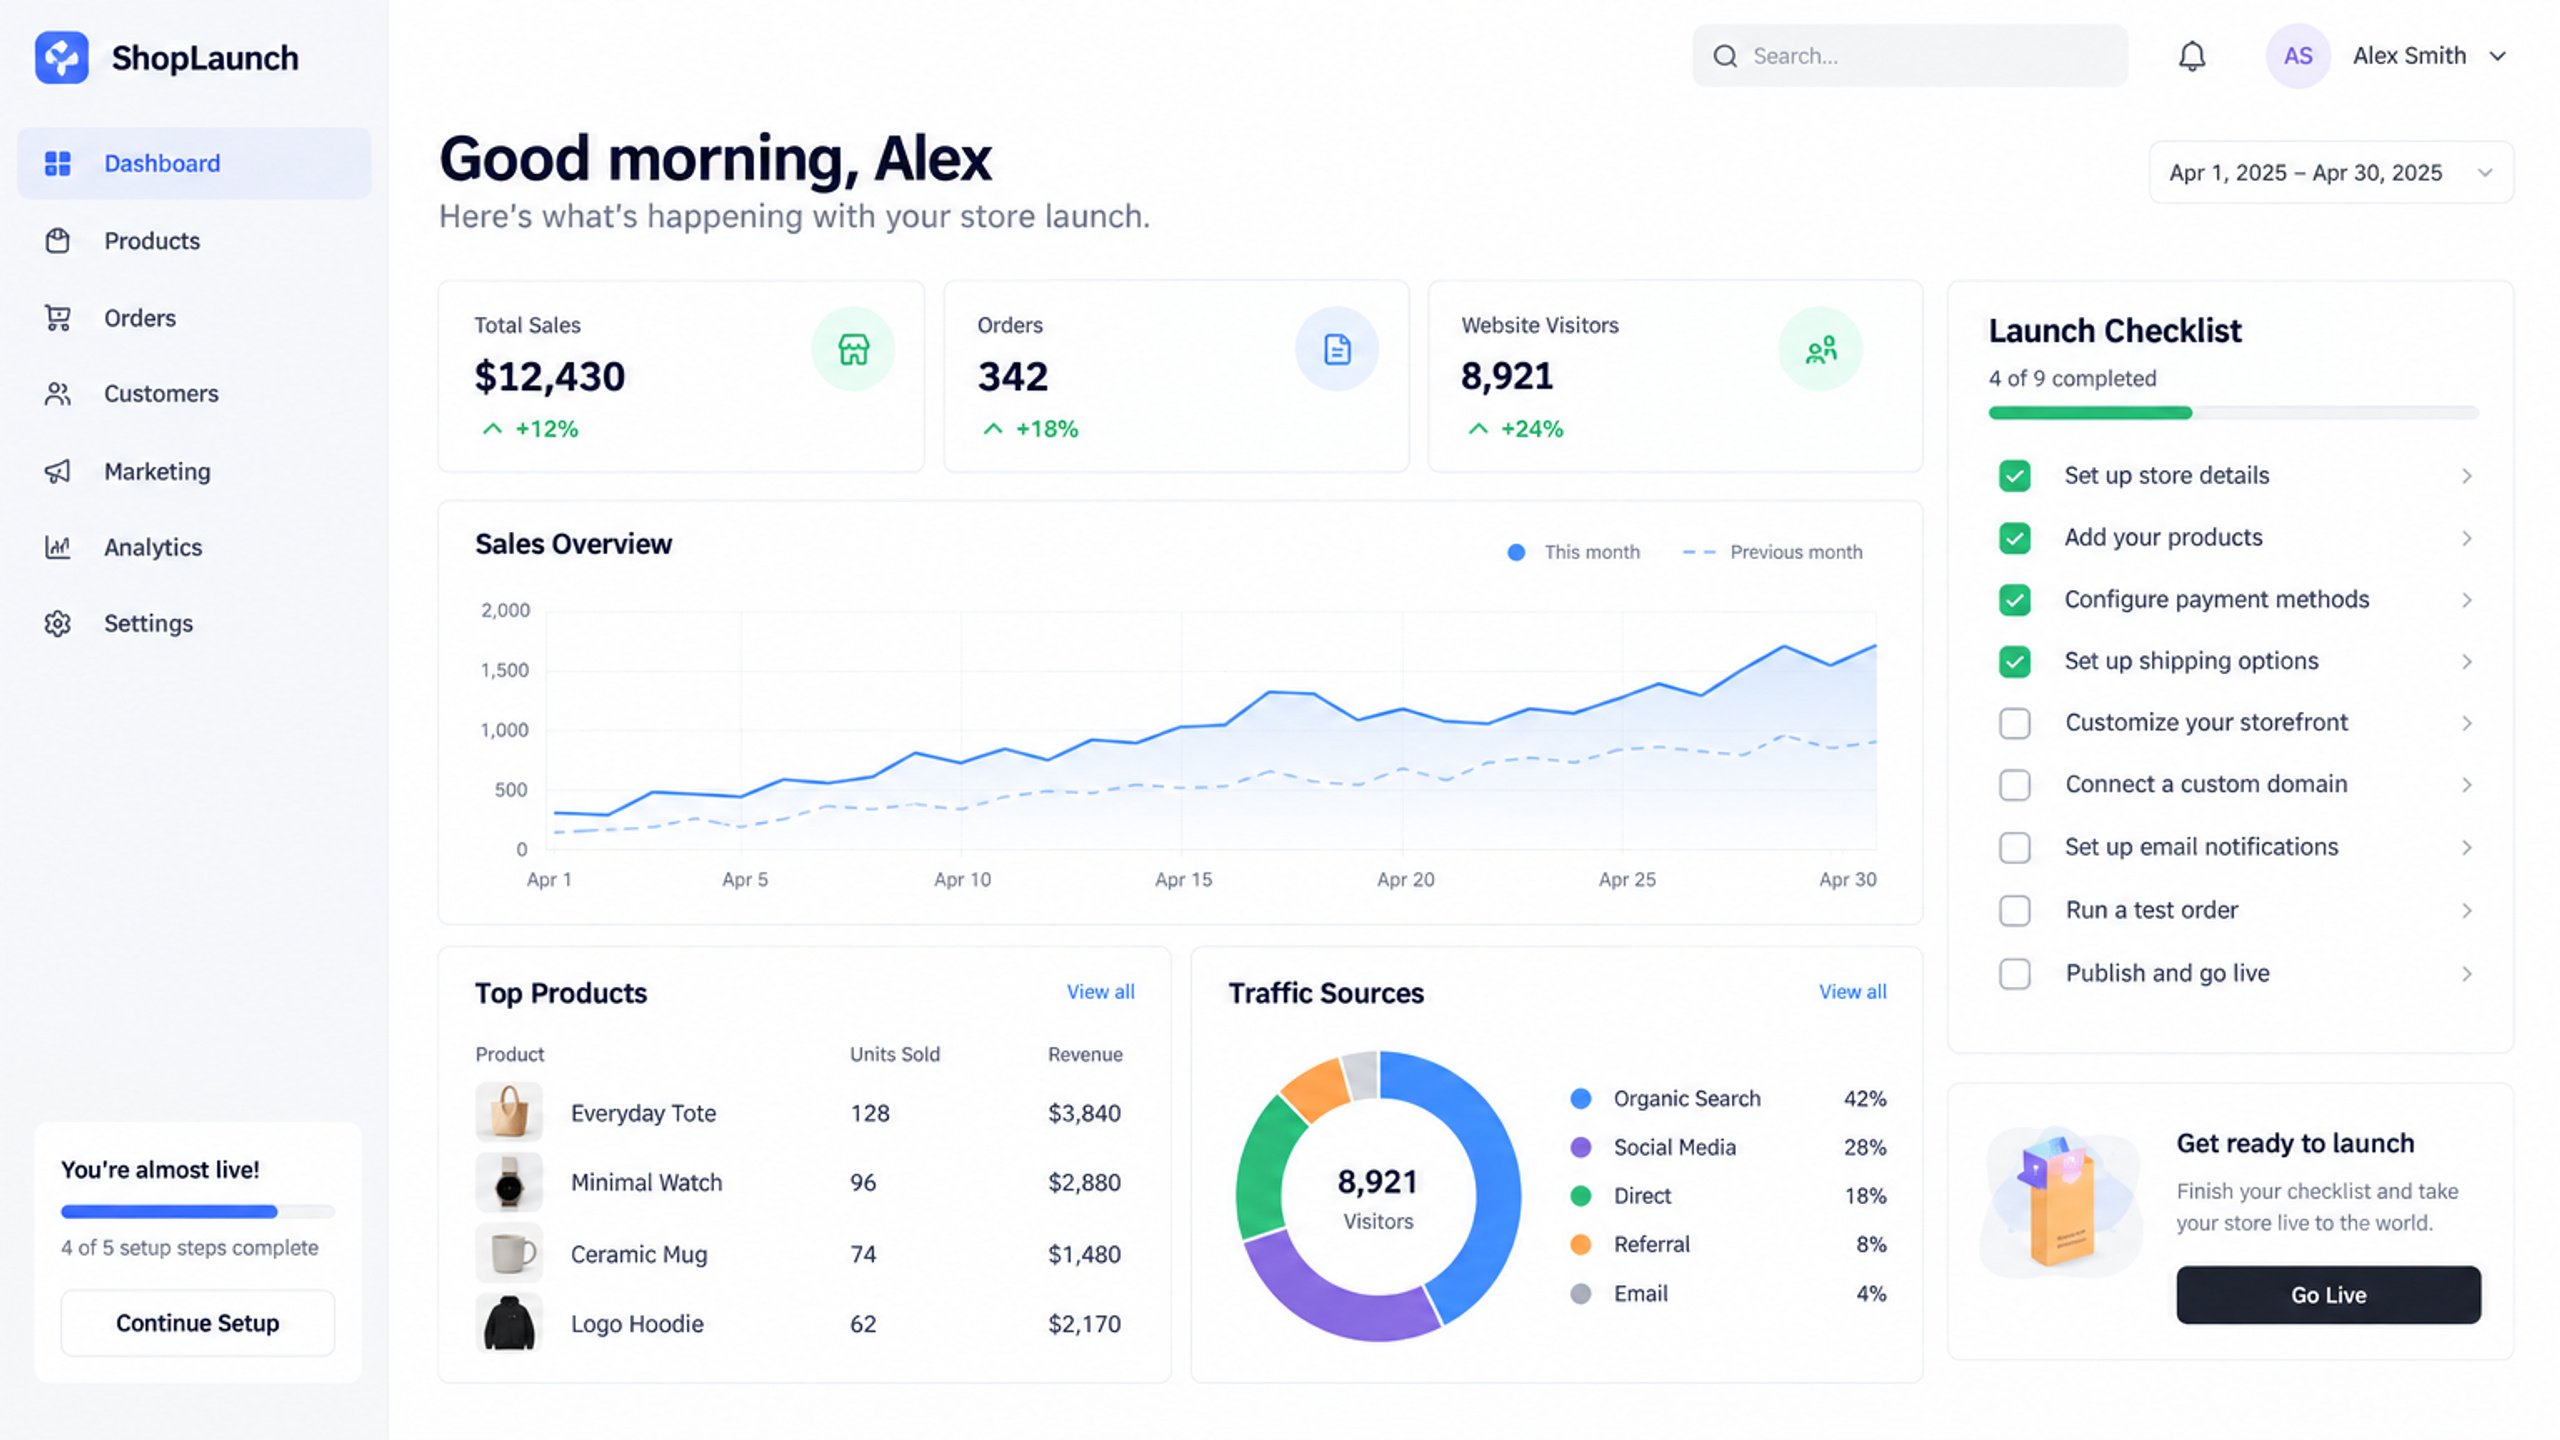Click the Customers people icon in sidebar
The image size is (2560, 1440).
click(x=58, y=394)
